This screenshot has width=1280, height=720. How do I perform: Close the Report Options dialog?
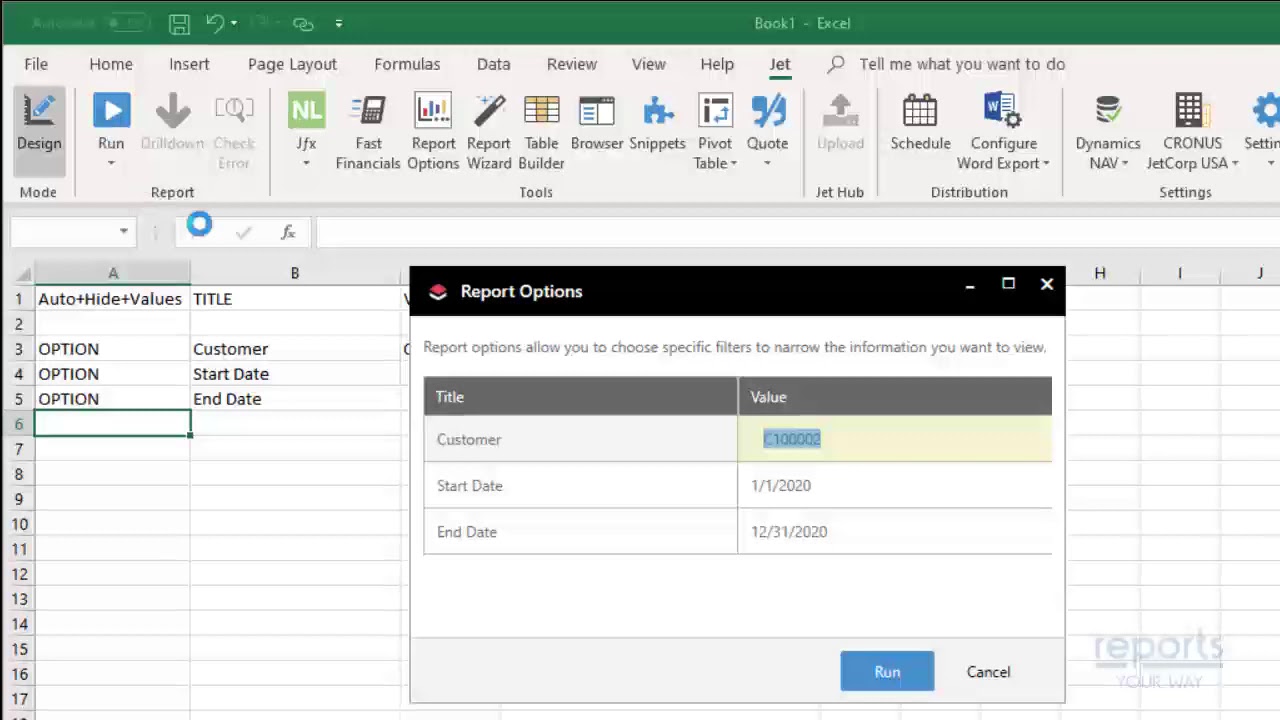[x=1047, y=284]
